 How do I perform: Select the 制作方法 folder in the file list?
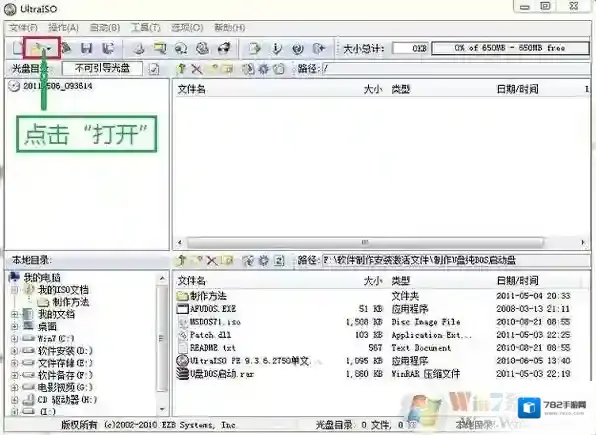[202, 296]
